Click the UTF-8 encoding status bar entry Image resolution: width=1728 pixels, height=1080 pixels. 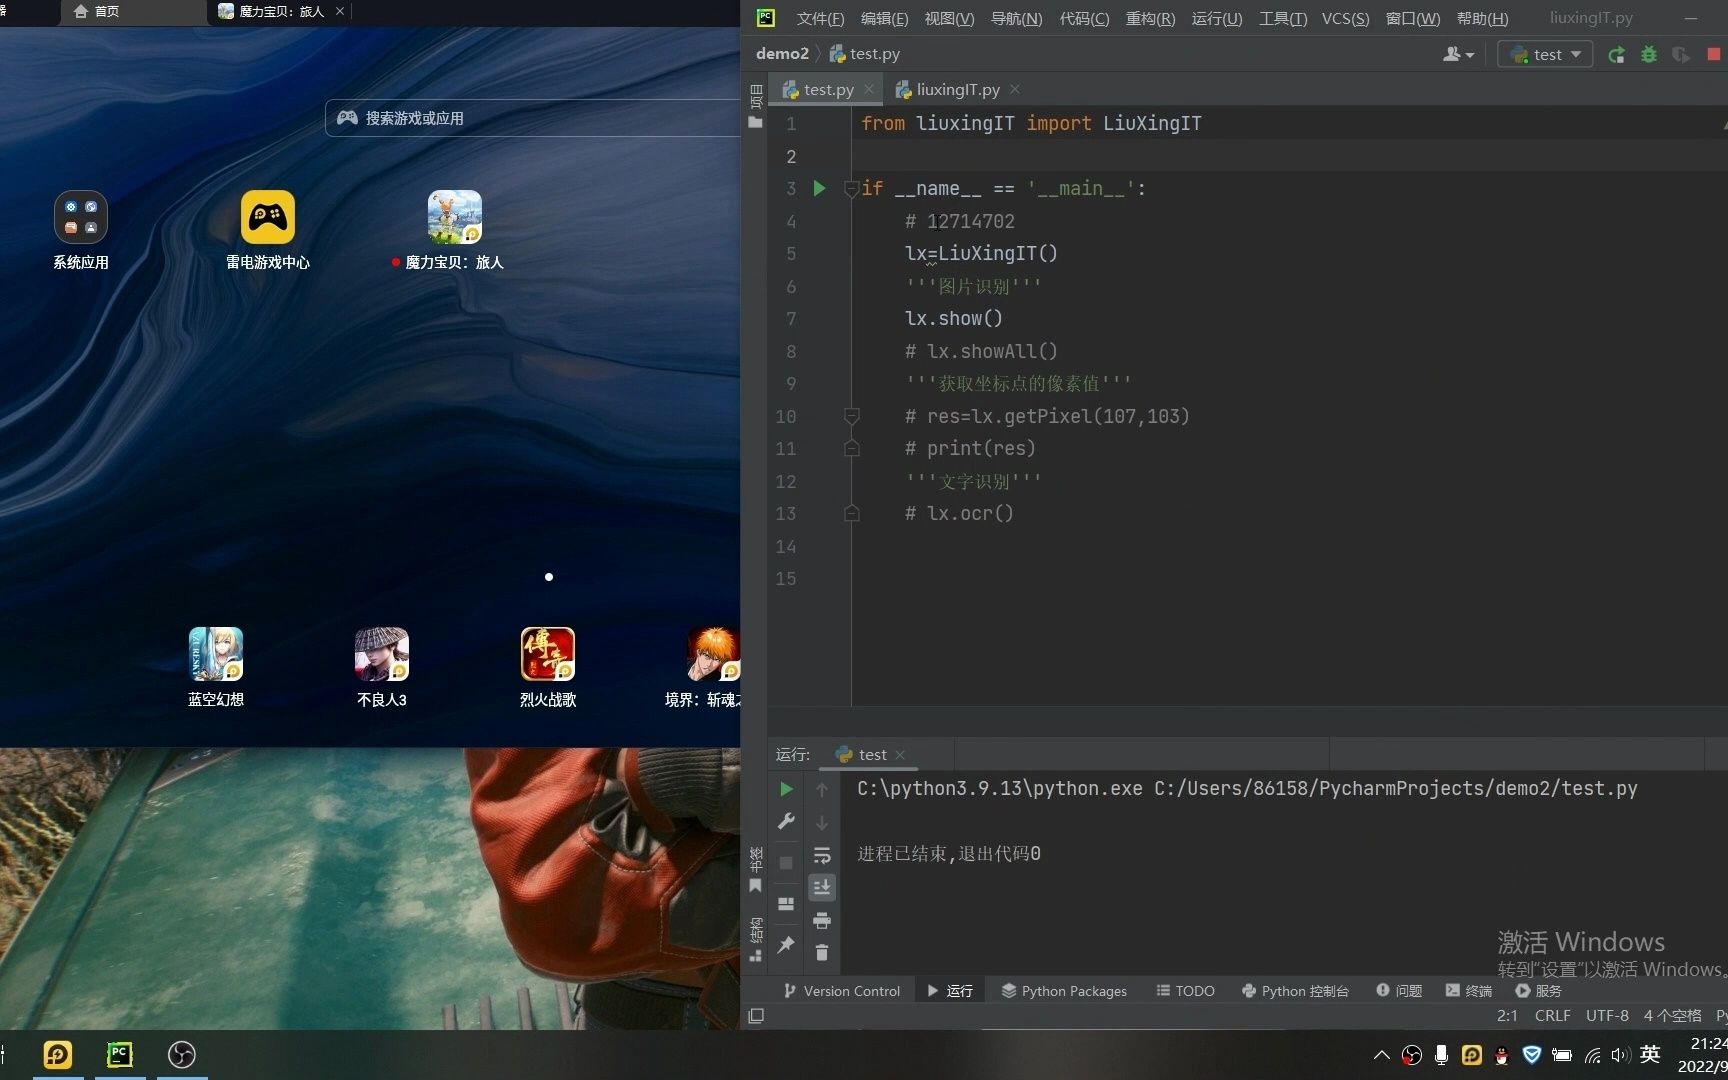click(1607, 1016)
